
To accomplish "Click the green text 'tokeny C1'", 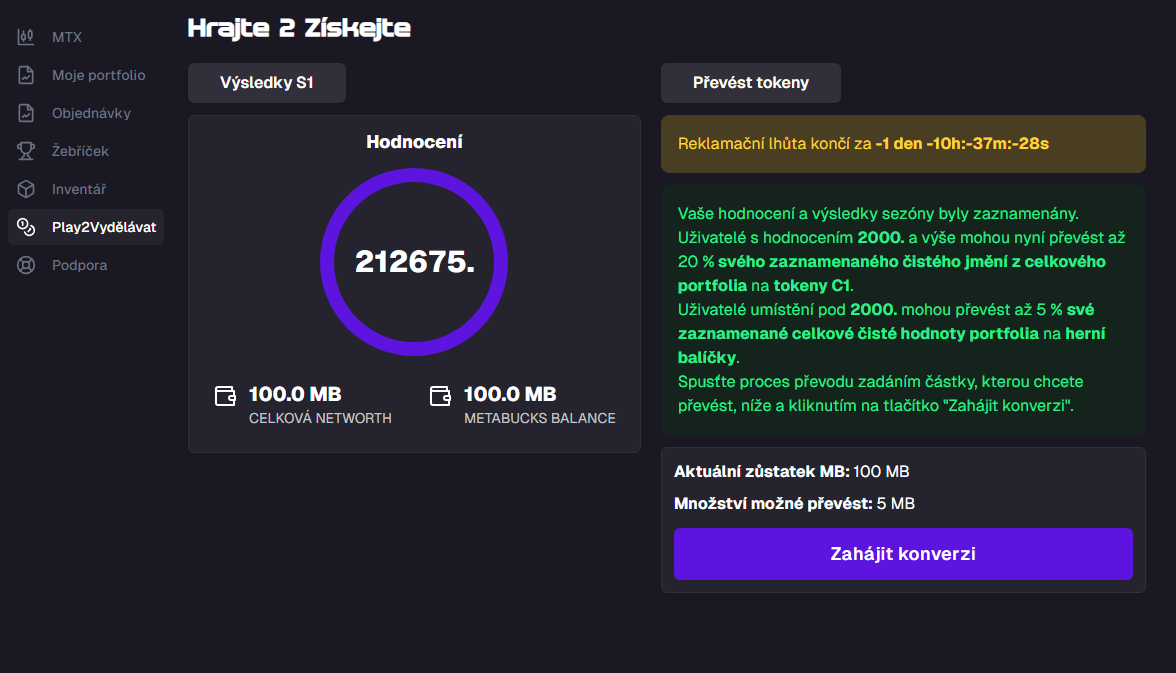I will click(x=812, y=286).
